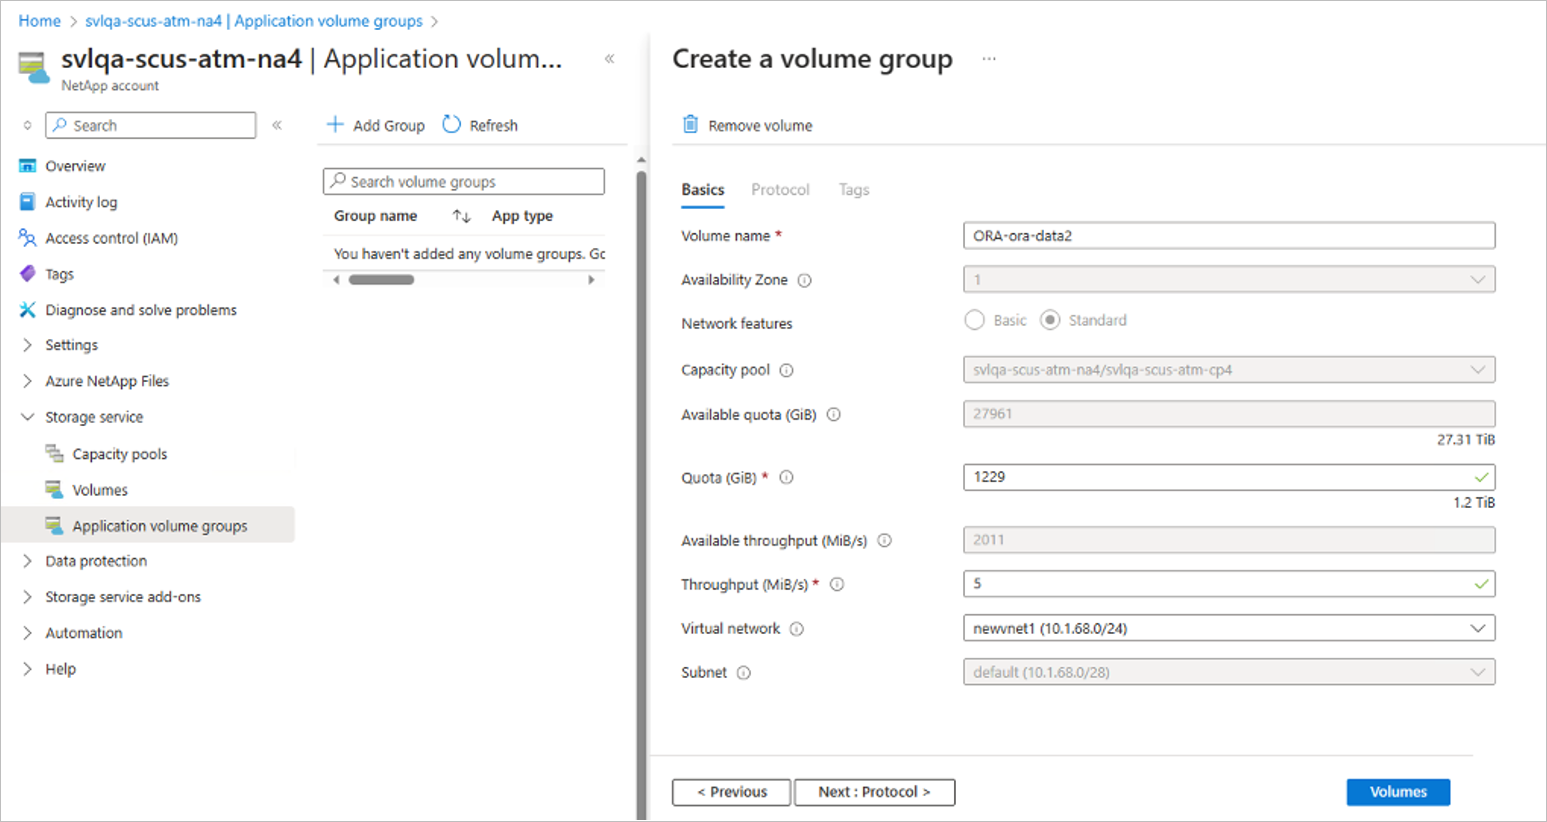Open Application volume groups menu item
1547x822 pixels.
click(159, 526)
